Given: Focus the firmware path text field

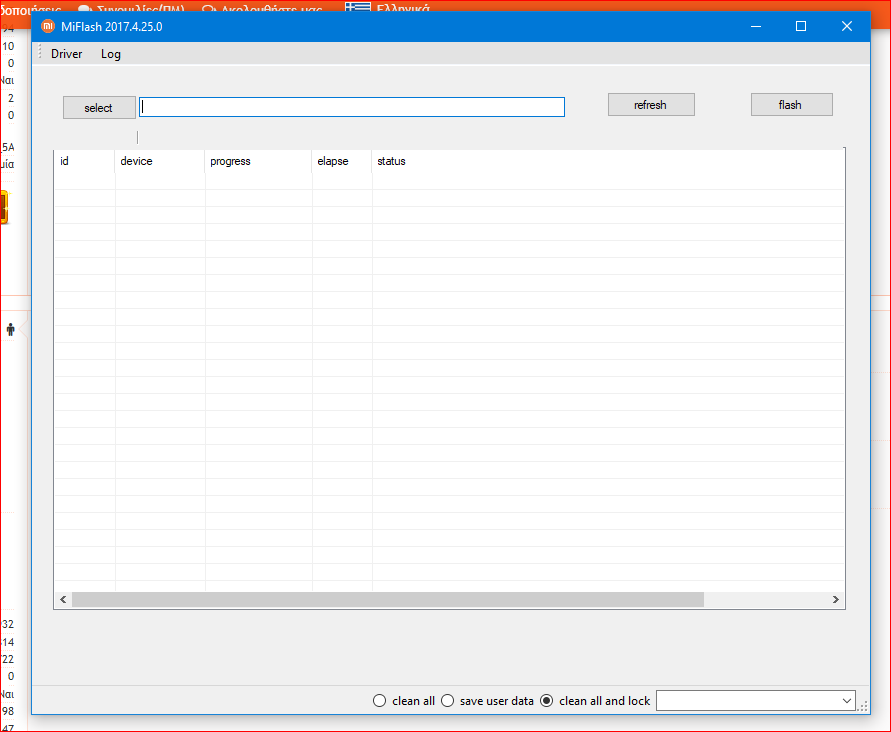Looking at the screenshot, I should point(352,107).
